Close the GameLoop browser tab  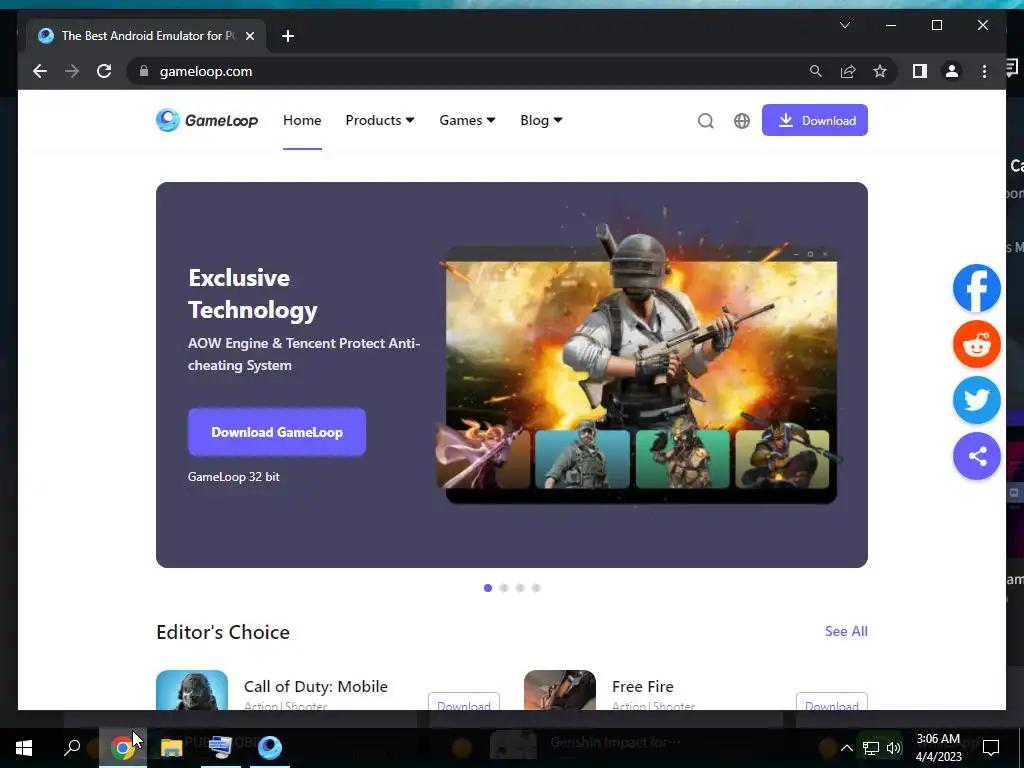[249, 36]
